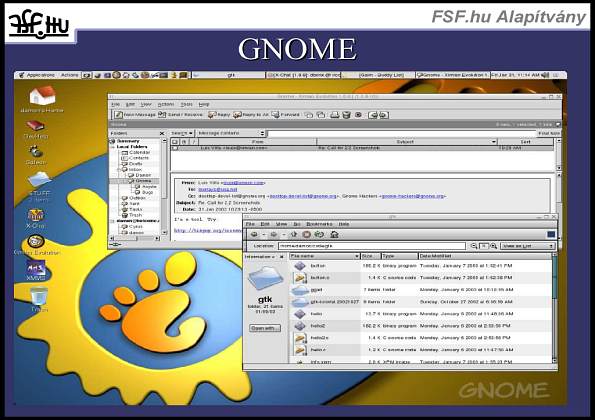The height and width of the screenshot is (420, 595).
Task: Click the To address link
Action: point(218,189)
